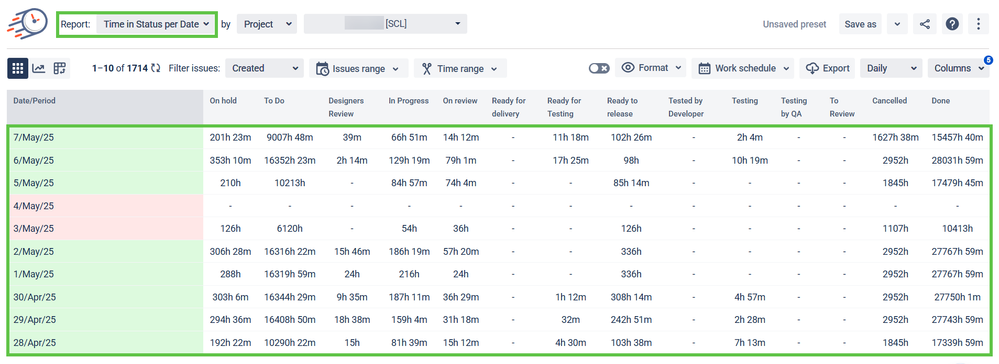Click the 7h 13m Testing value
Viewport: 999px width, 364px height.
tap(750, 342)
